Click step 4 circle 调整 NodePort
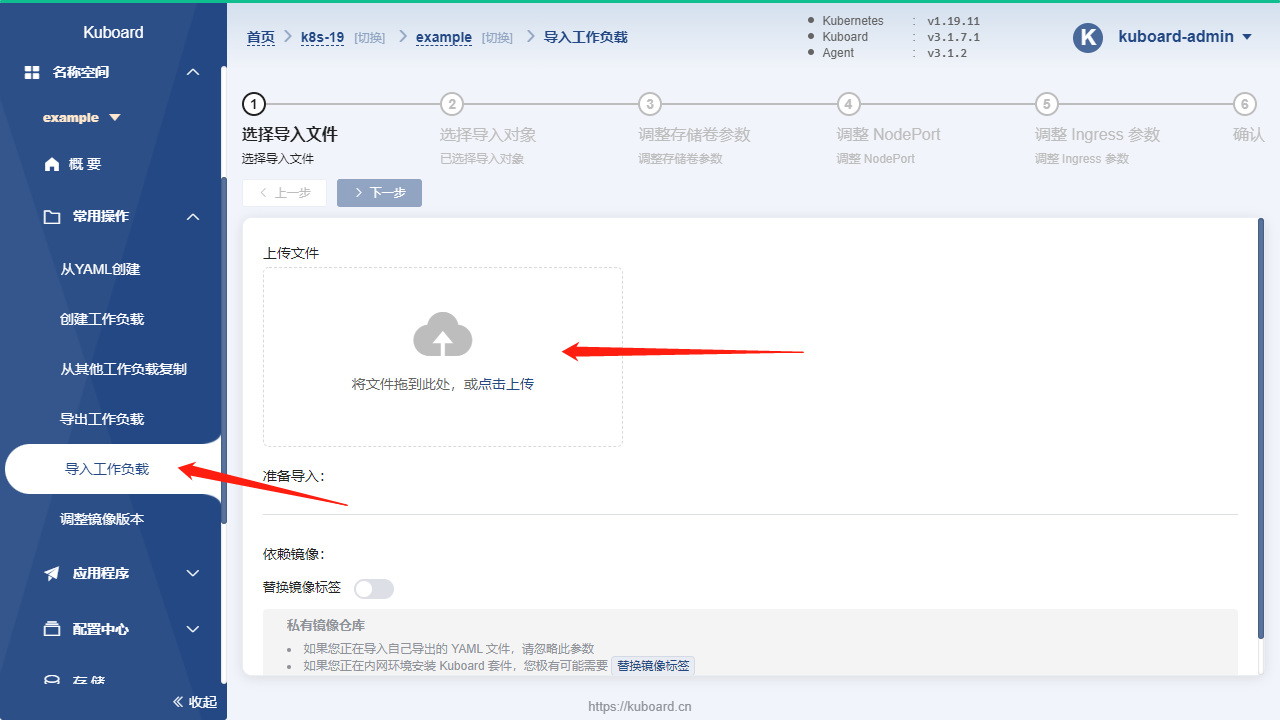 pyautogui.click(x=848, y=104)
